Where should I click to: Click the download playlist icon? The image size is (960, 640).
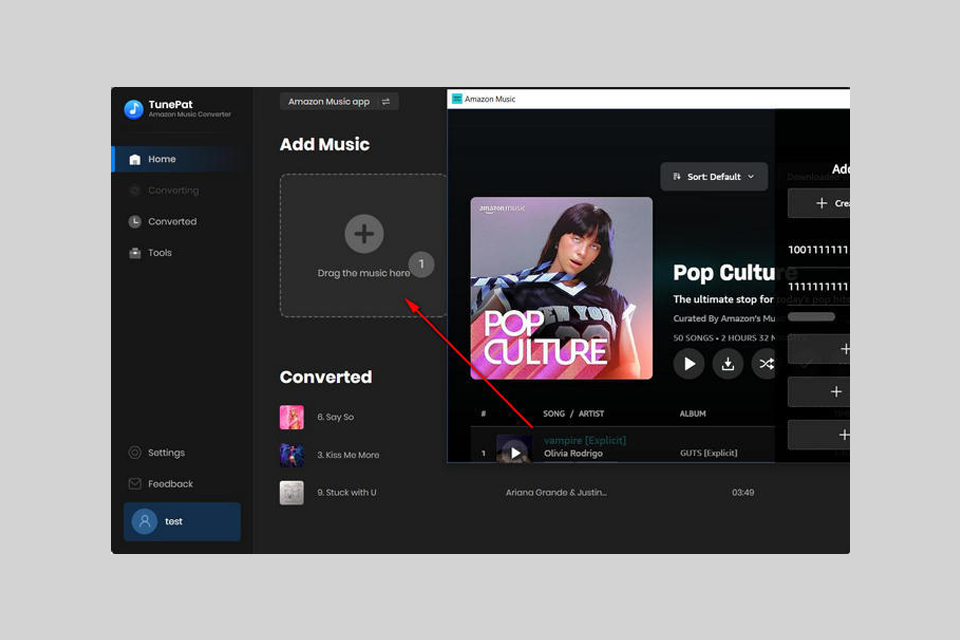pyautogui.click(x=728, y=364)
